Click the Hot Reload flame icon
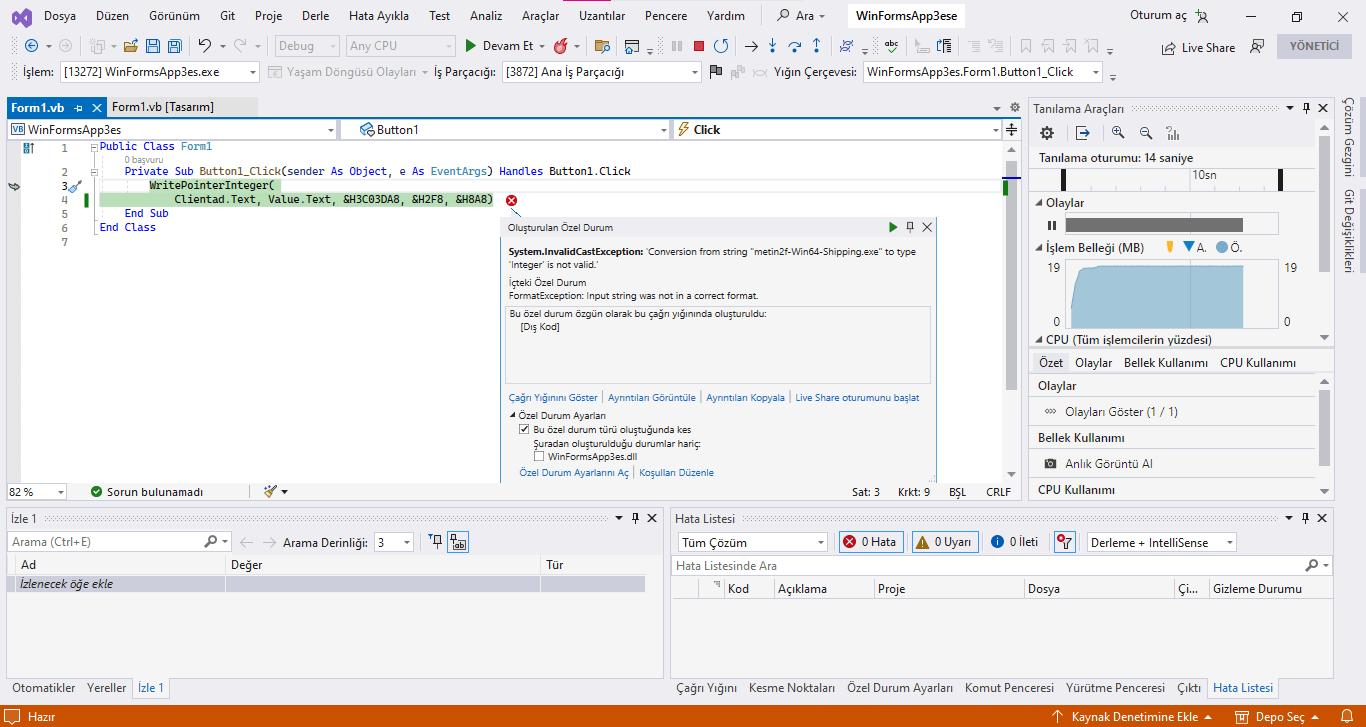 click(x=560, y=46)
